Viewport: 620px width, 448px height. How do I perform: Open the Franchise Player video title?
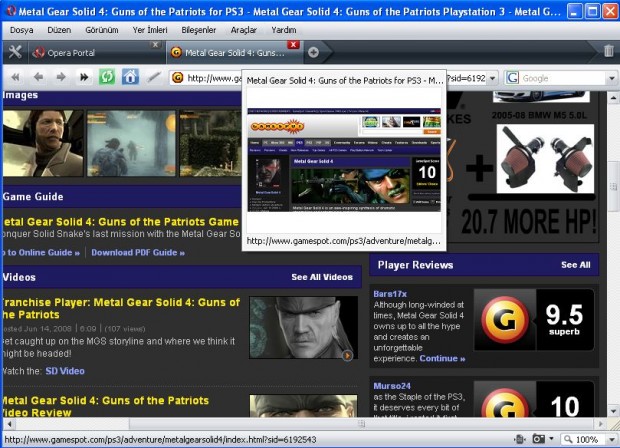pyautogui.click(x=121, y=308)
